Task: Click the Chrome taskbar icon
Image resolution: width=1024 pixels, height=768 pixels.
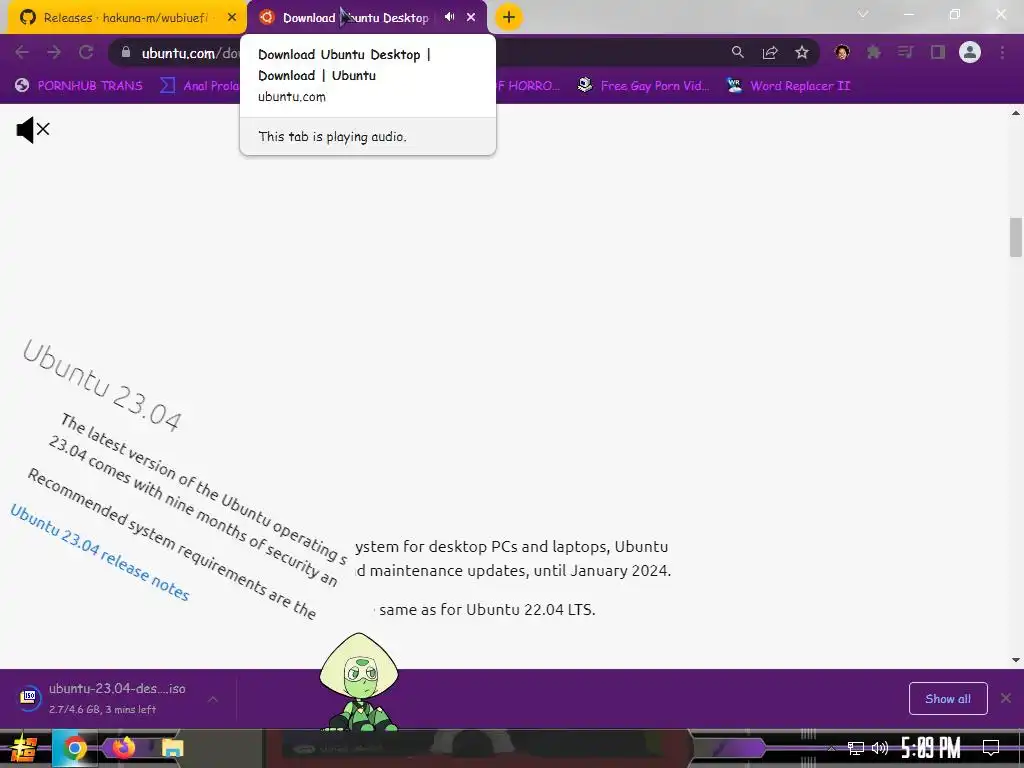Action: 75,748
